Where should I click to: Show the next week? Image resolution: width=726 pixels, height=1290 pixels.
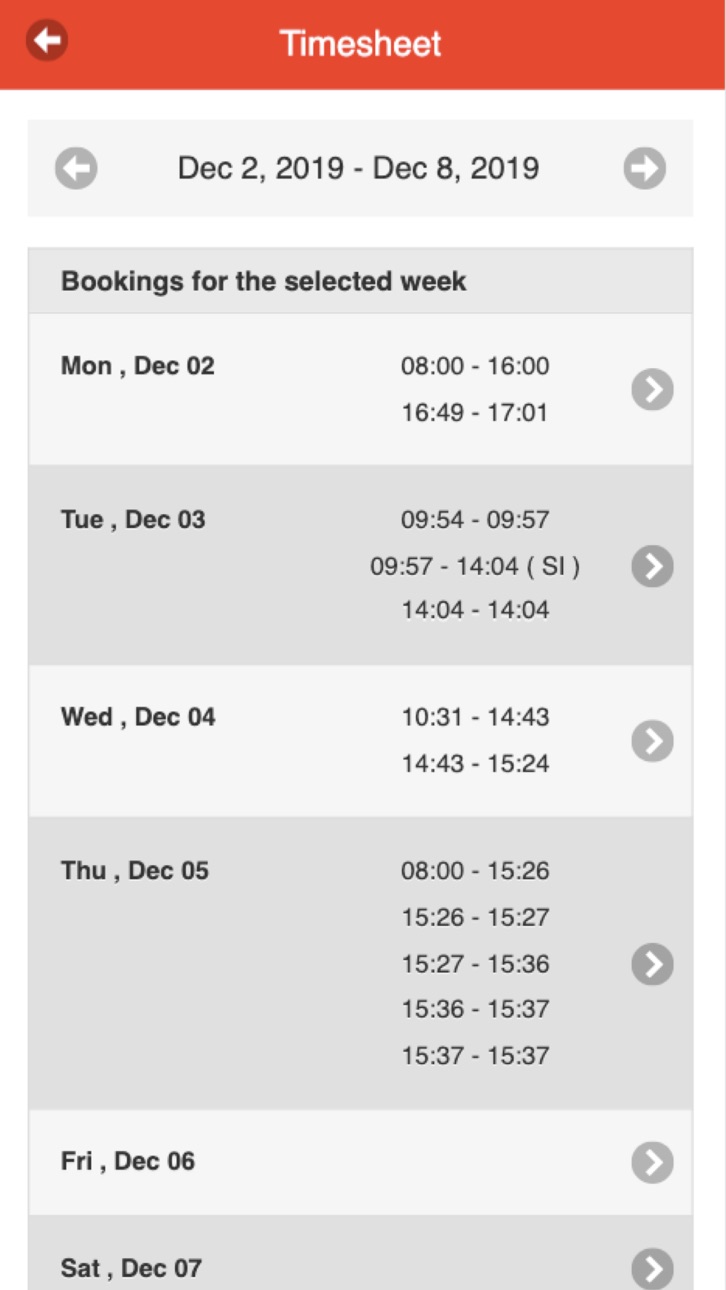(645, 168)
